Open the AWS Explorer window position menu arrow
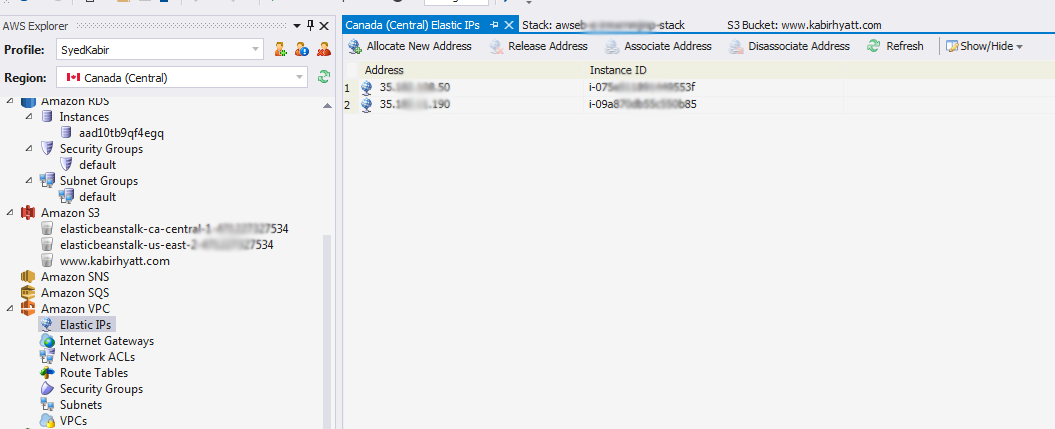The width and height of the screenshot is (1055, 429). (x=297, y=26)
